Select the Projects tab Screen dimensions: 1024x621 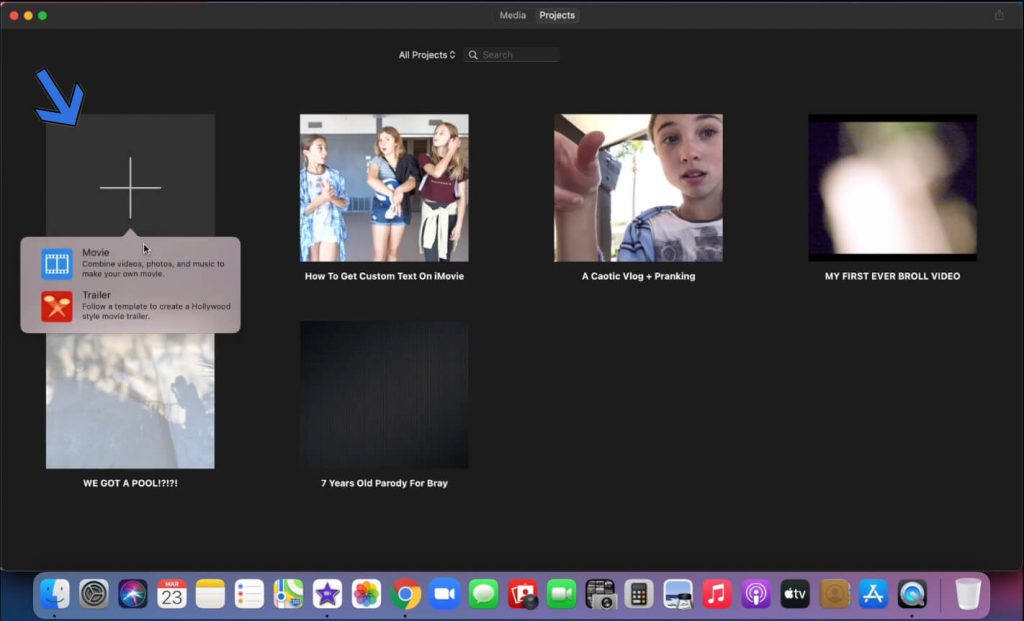click(557, 15)
